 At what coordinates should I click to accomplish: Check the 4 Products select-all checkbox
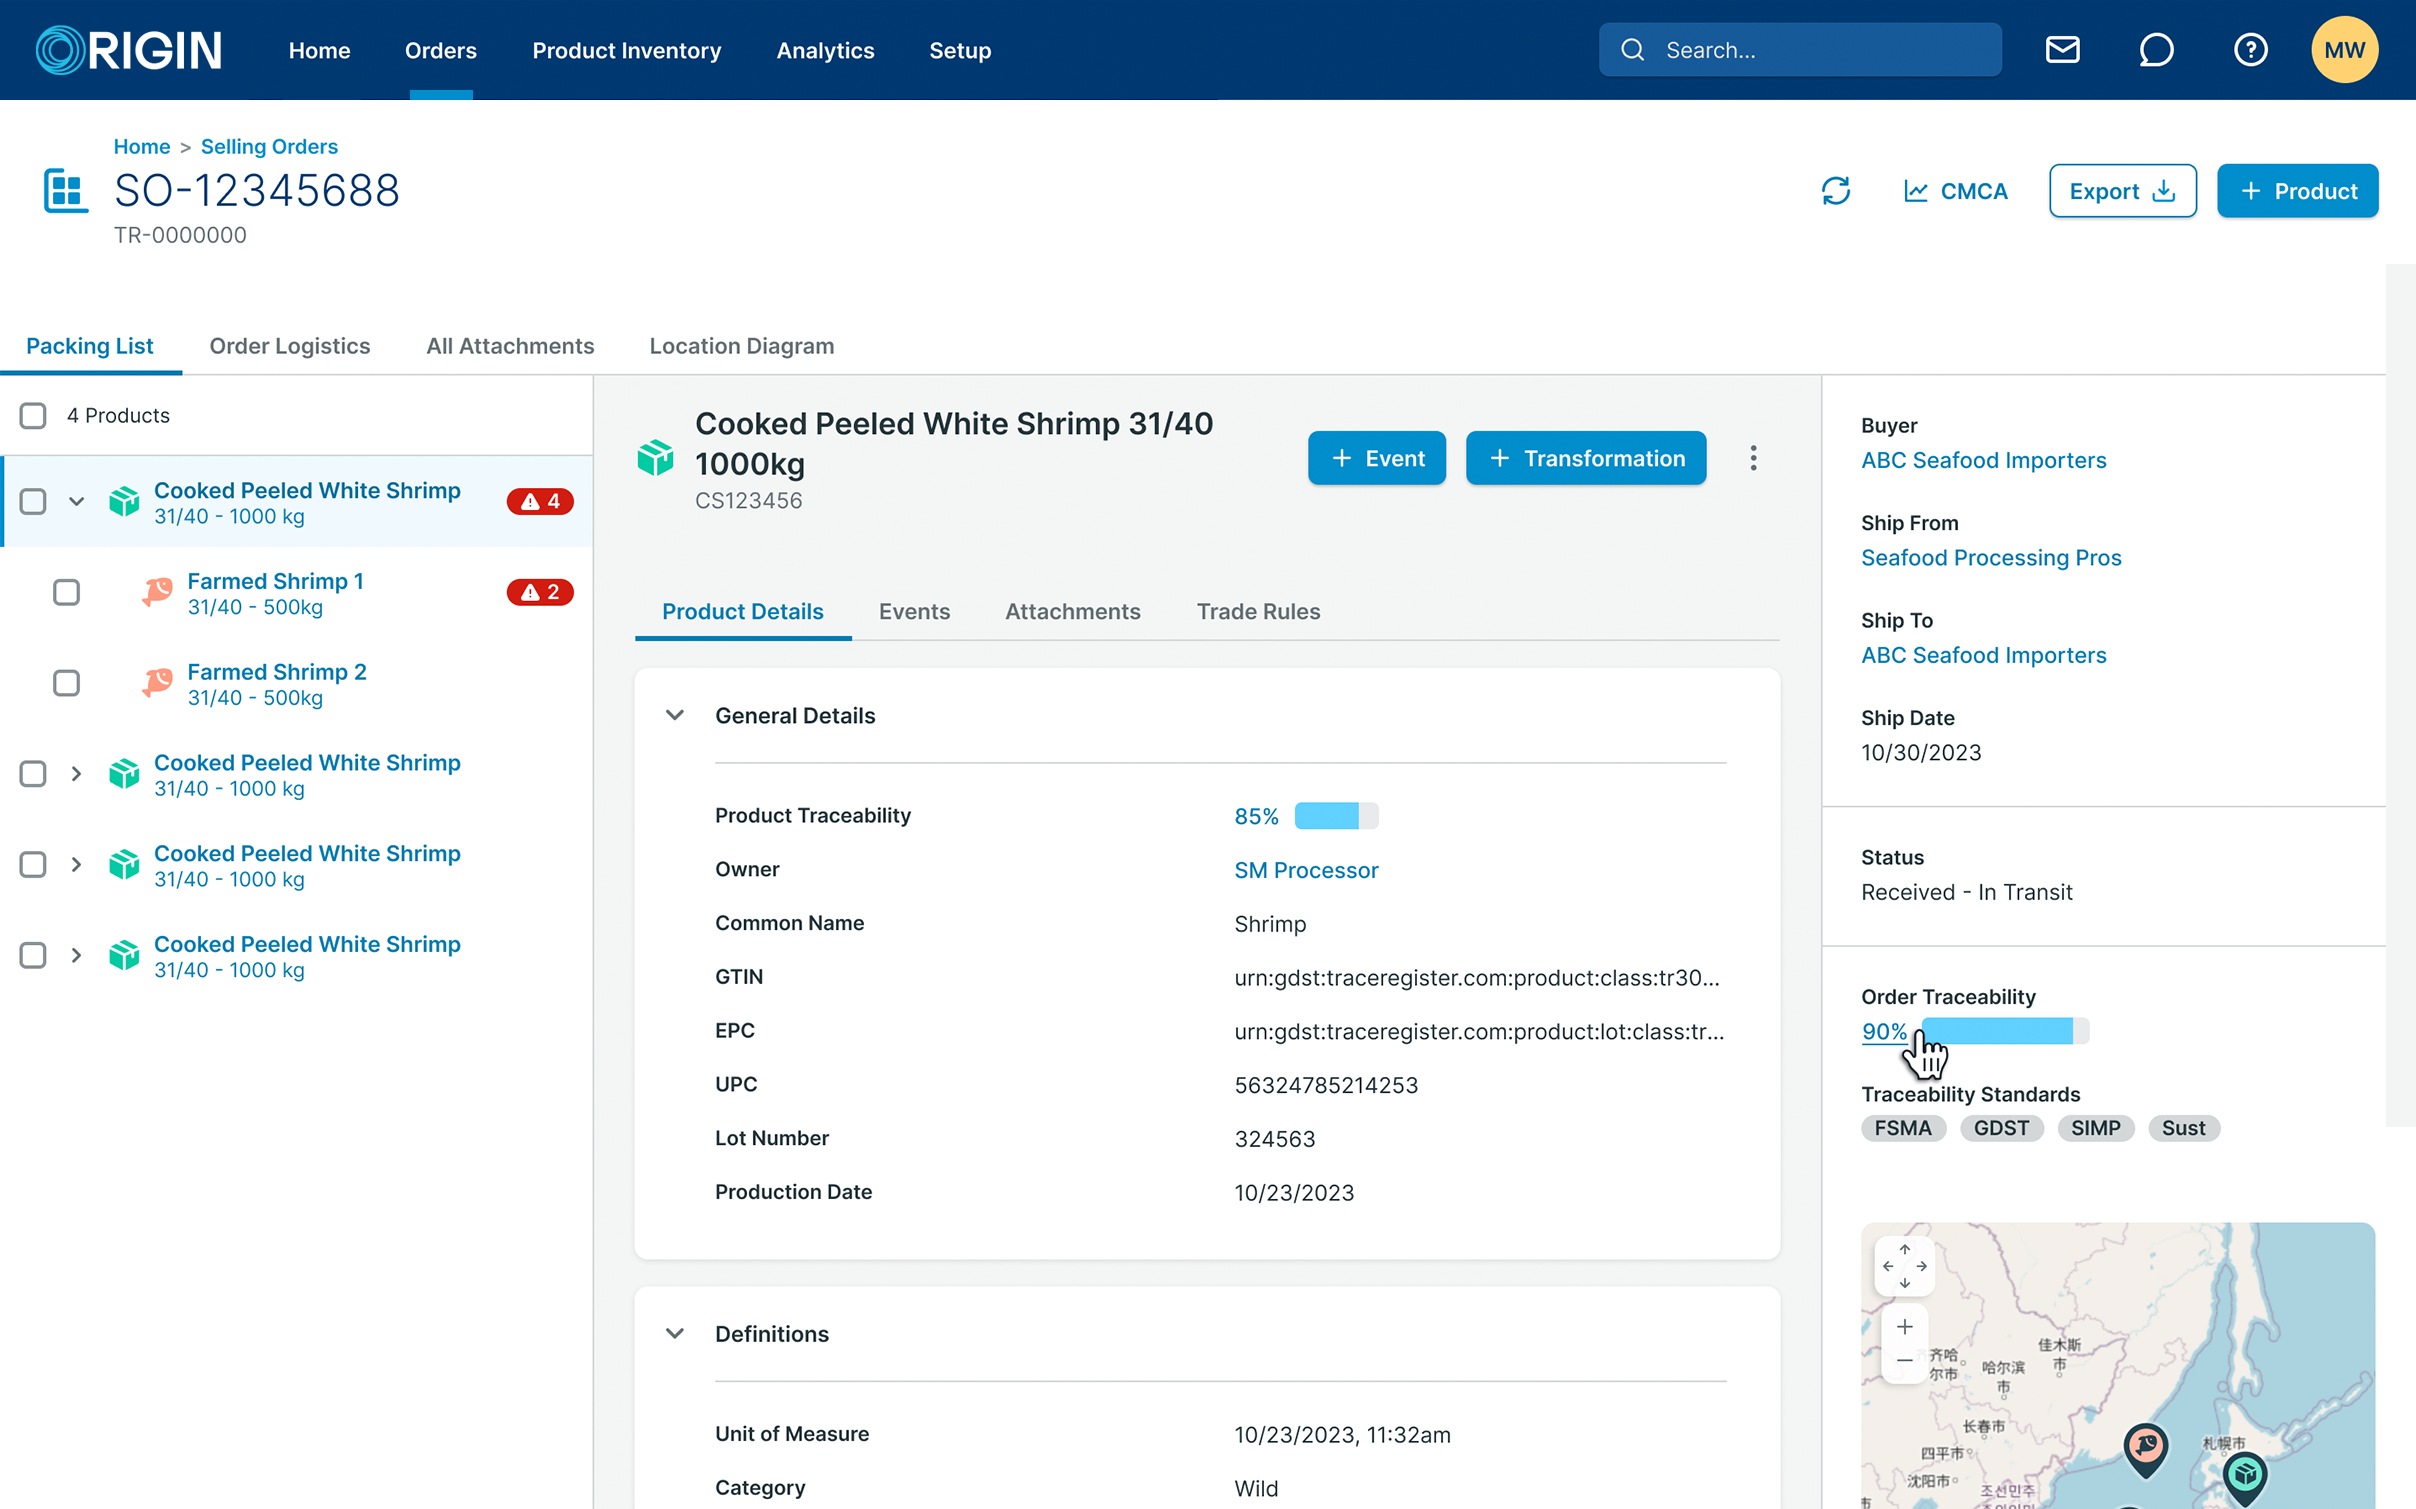point(33,415)
